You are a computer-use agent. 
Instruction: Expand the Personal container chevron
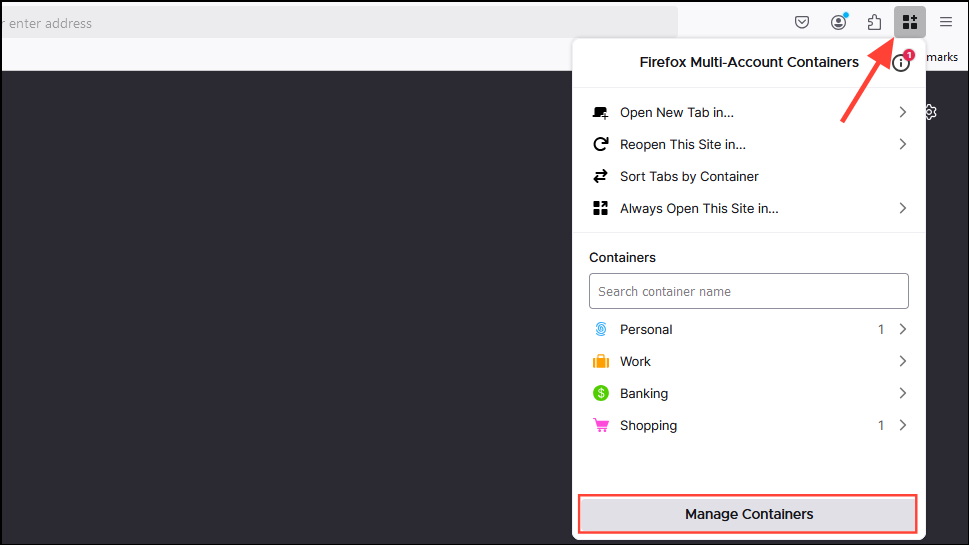click(903, 329)
